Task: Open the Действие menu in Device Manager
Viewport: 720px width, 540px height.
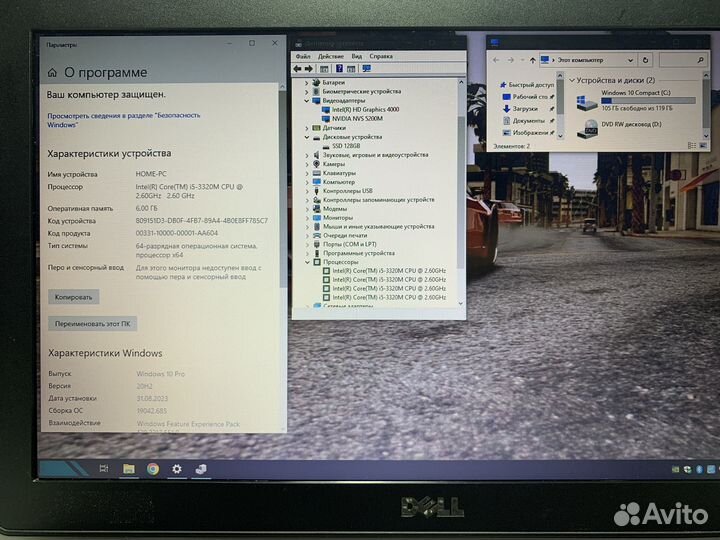Action: pyautogui.click(x=331, y=56)
